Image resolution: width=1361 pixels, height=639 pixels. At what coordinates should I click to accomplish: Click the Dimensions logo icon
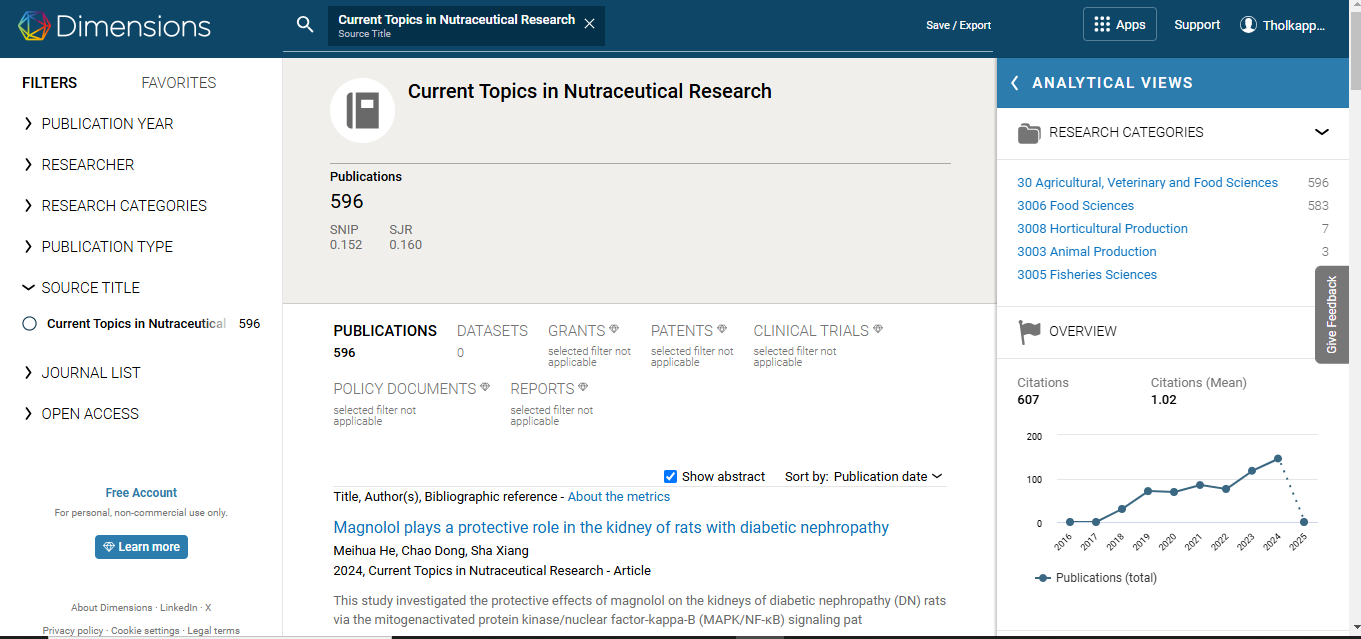click(x=34, y=26)
